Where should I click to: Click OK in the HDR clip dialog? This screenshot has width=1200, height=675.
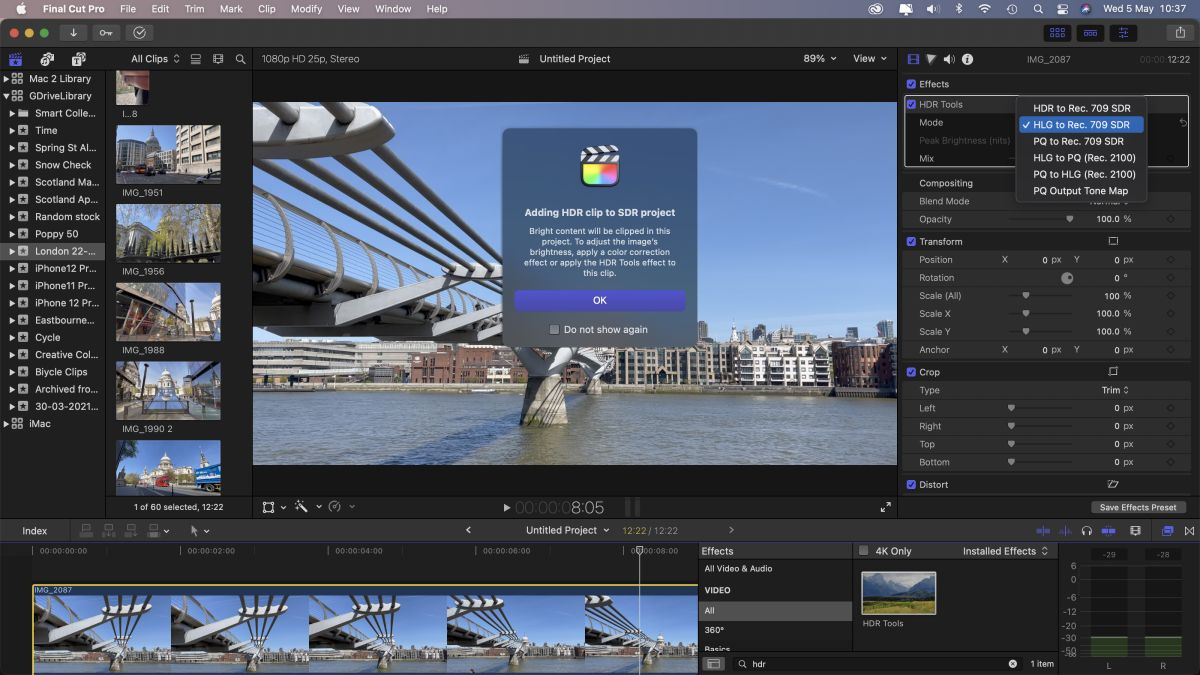pyautogui.click(x=600, y=300)
